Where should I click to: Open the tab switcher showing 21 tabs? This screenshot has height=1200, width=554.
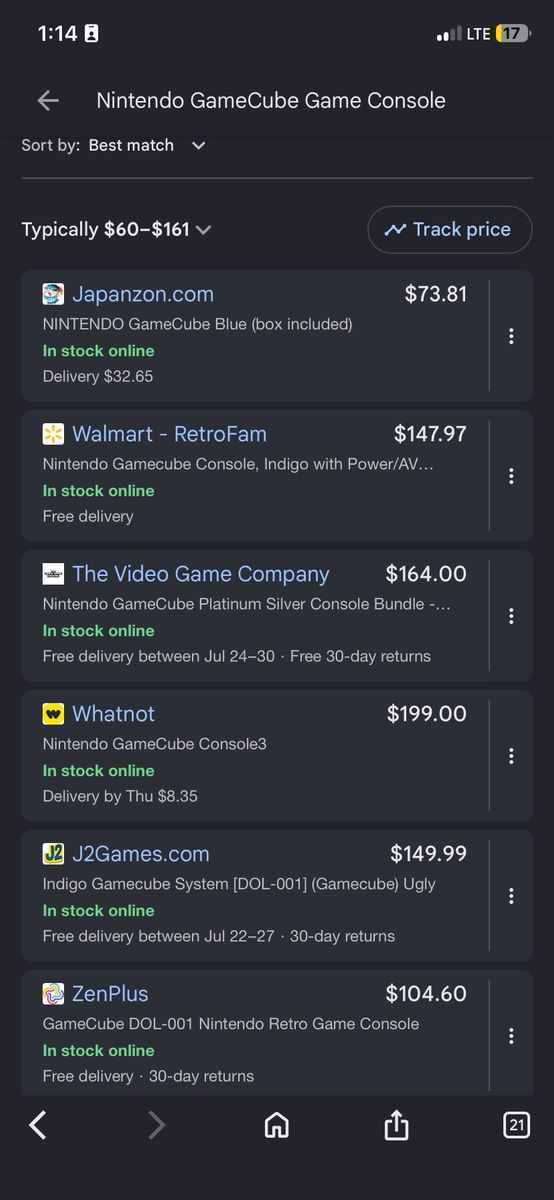click(x=516, y=1126)
